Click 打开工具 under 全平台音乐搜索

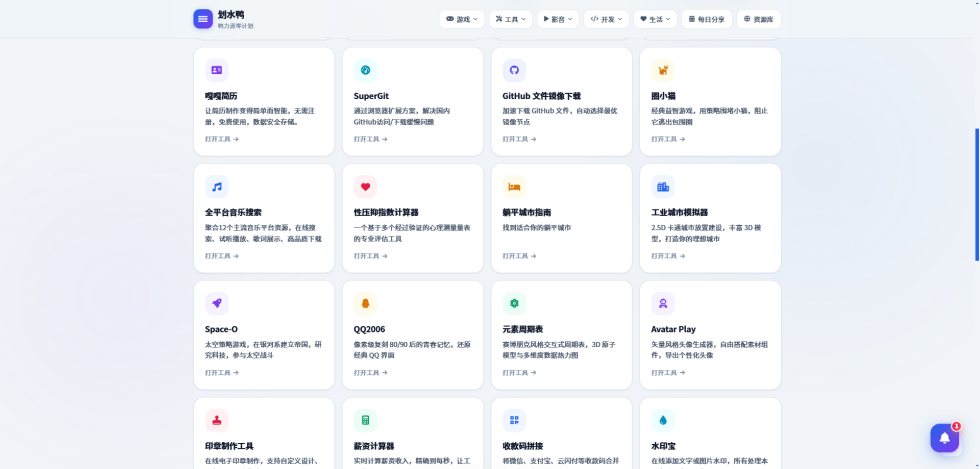(222, 256)
